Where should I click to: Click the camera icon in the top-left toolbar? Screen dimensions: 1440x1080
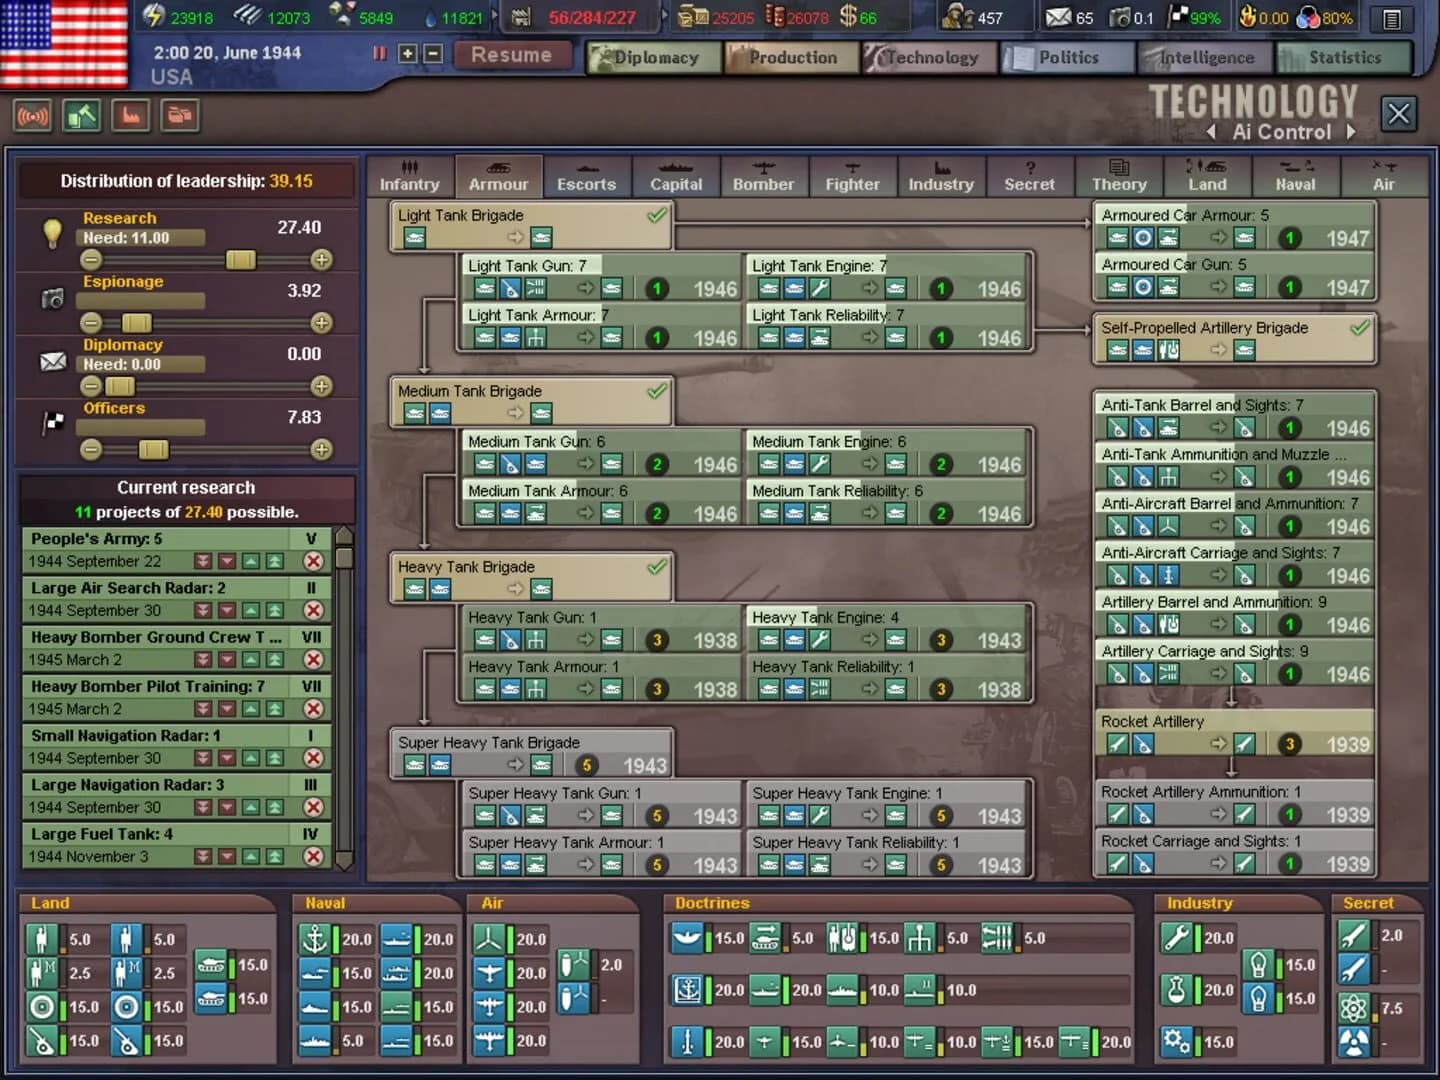(x=180, y=116)
